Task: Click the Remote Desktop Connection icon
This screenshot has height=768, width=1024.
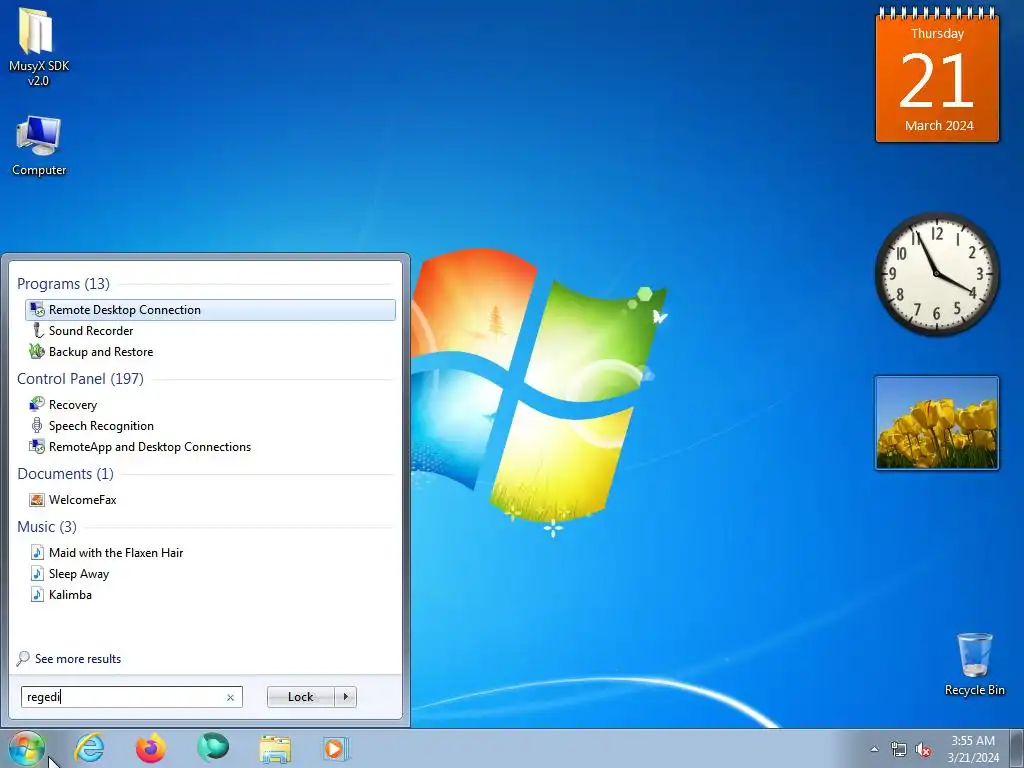Action: [x=37, y=310]
